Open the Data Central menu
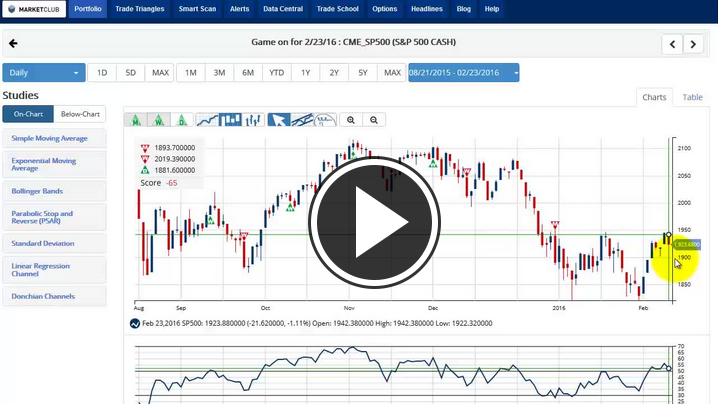This screenshot has height=404, width=718. click(283, 9)
